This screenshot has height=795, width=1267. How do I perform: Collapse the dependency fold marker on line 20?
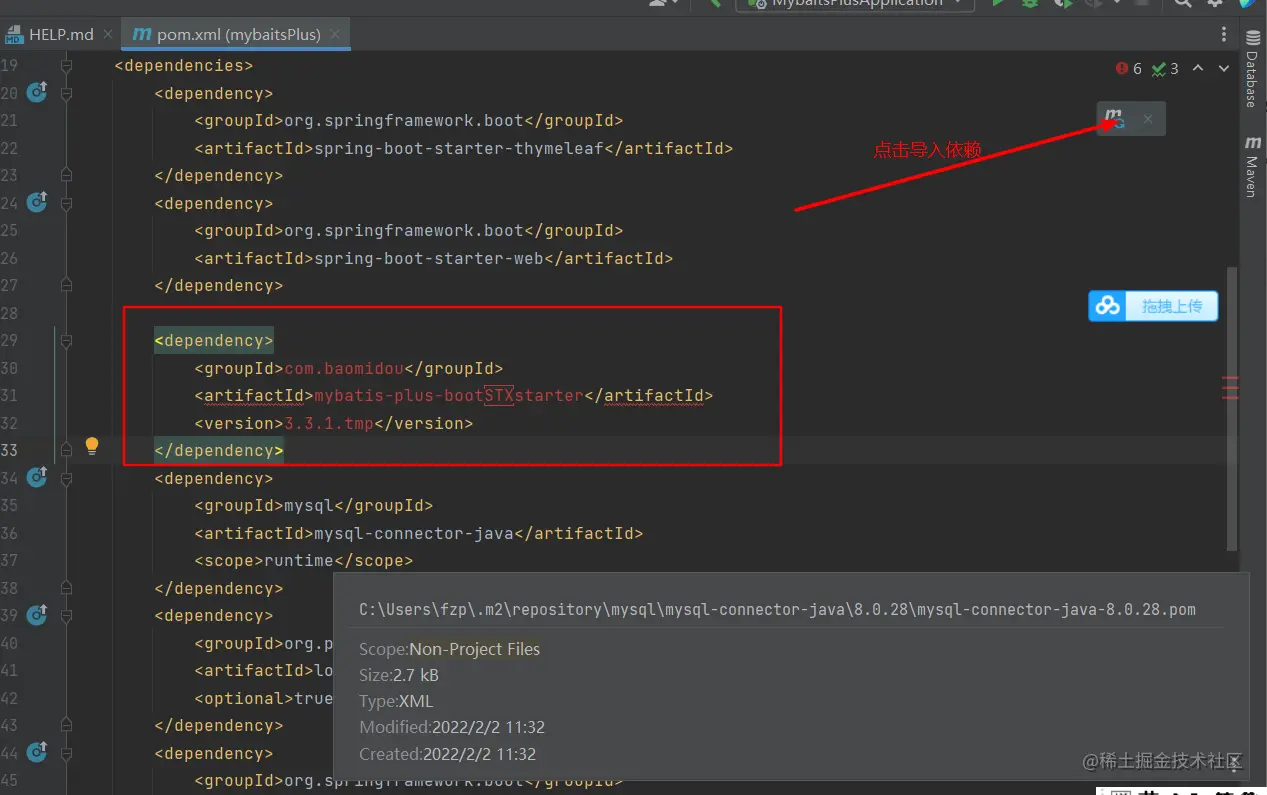tap(66, 93)
